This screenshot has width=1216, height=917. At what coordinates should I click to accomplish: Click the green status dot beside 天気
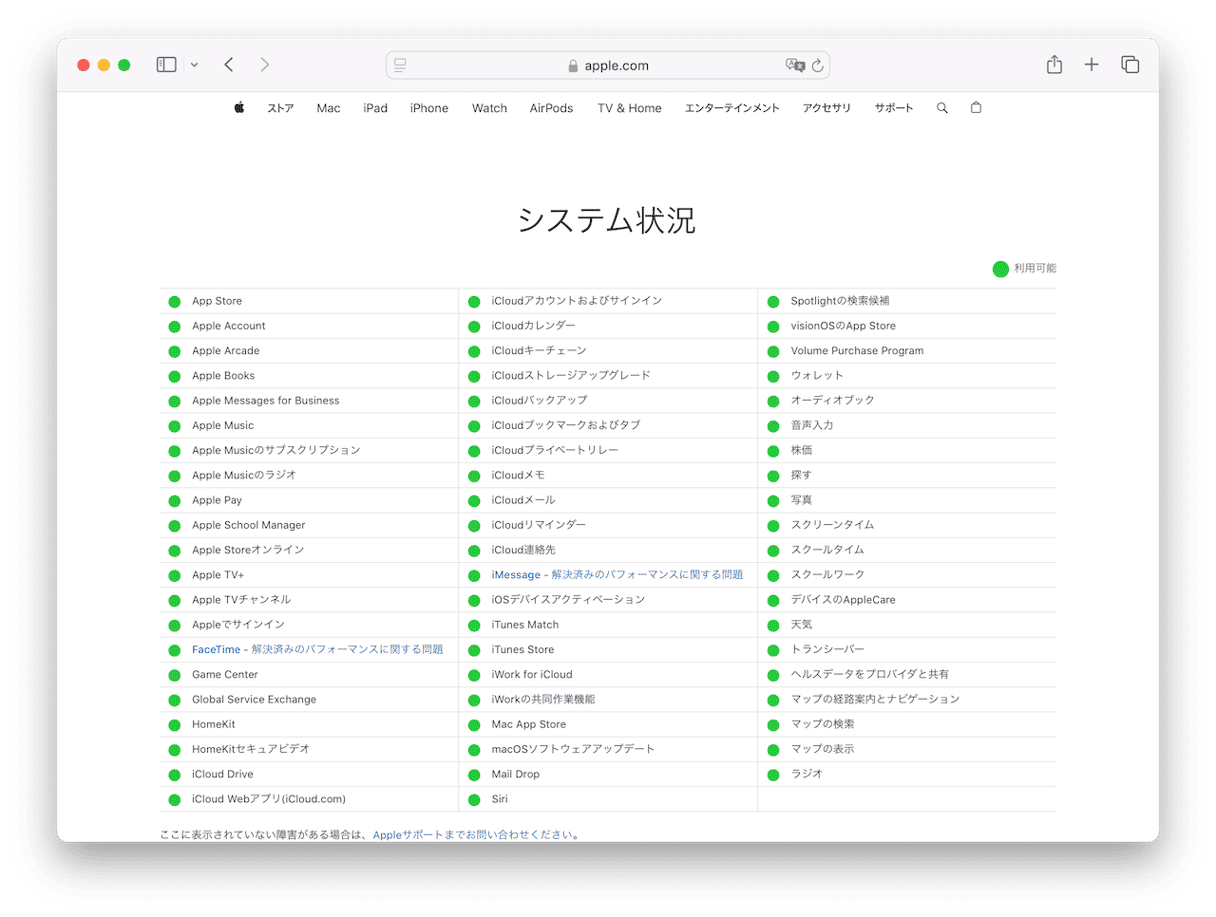(x=773, y=625)
